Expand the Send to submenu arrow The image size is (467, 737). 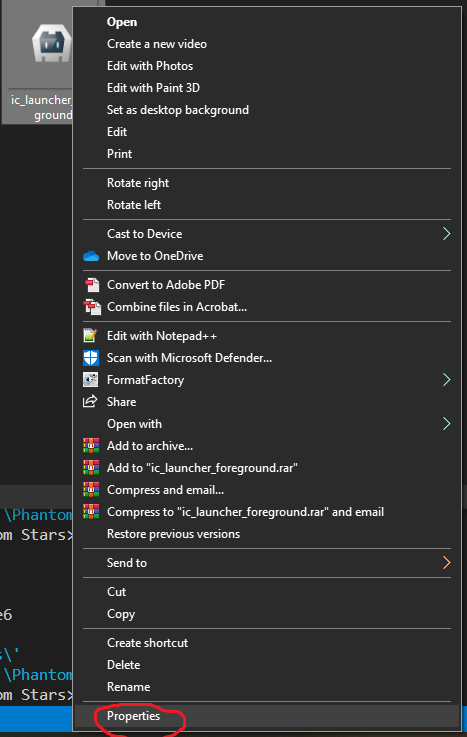[446, 563]
